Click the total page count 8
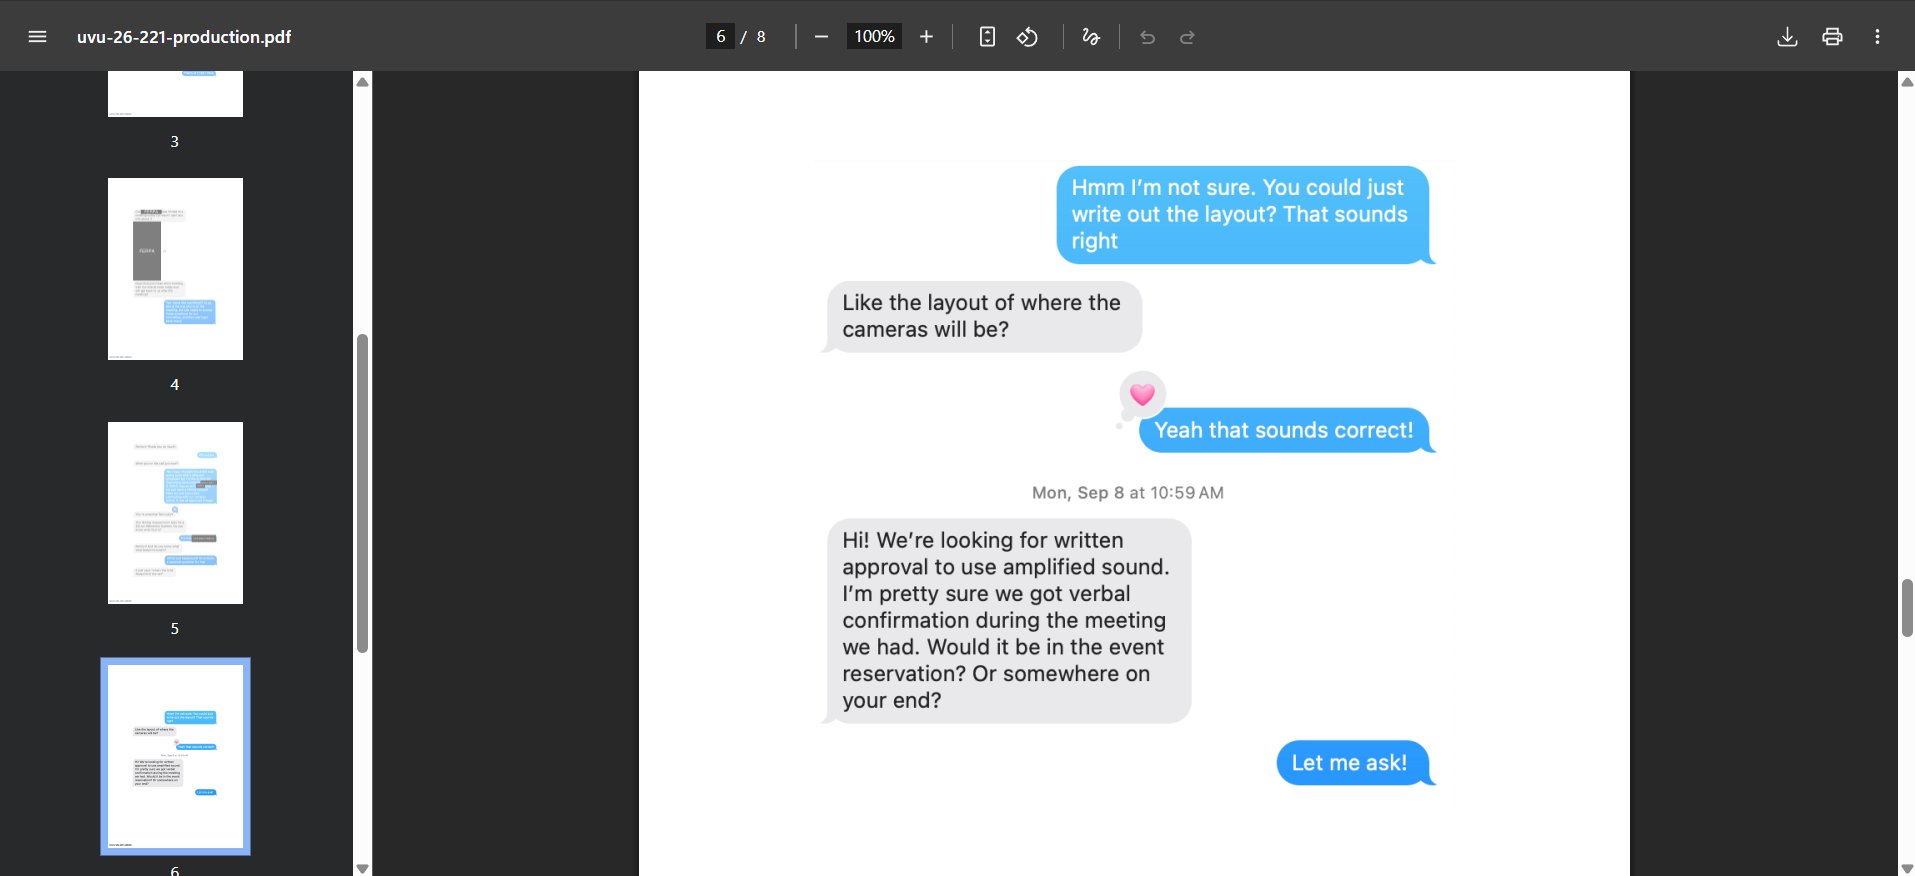The image size is (1915, 876). (x=761, y=37)
